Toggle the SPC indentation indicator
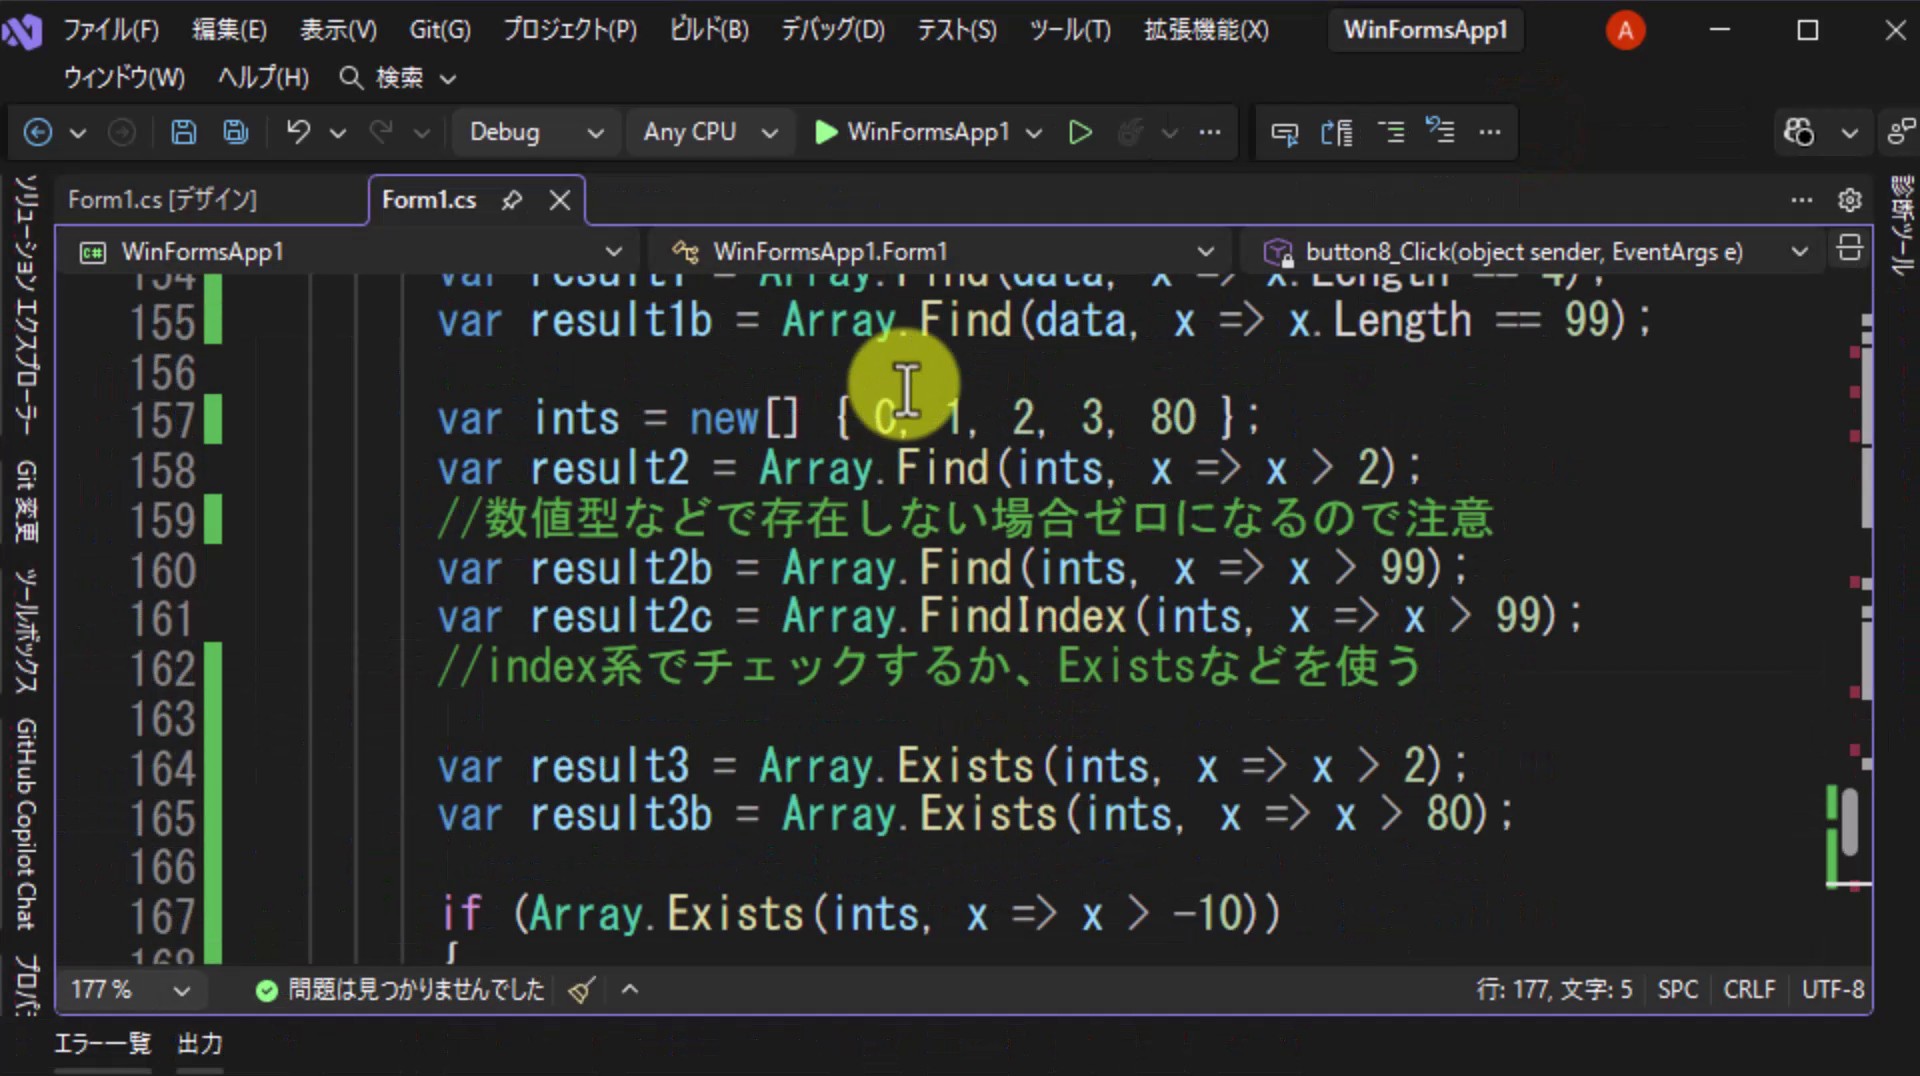 coord(1677,990)
